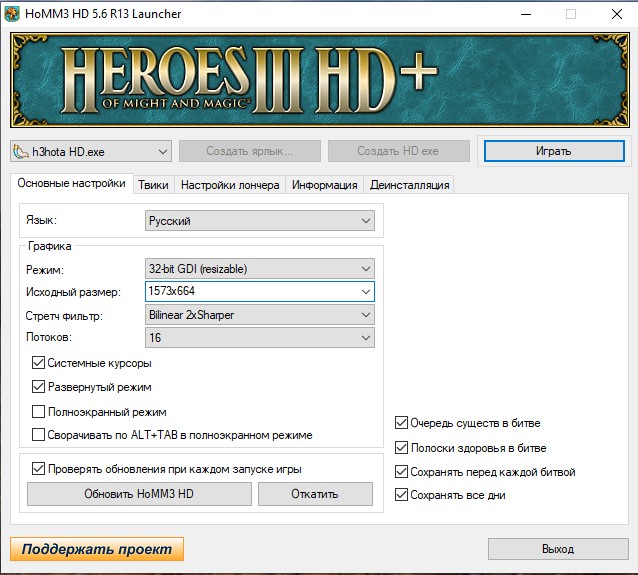638x575 pixels.
Task: Click the Поддержать проект button
Action: 97,549
